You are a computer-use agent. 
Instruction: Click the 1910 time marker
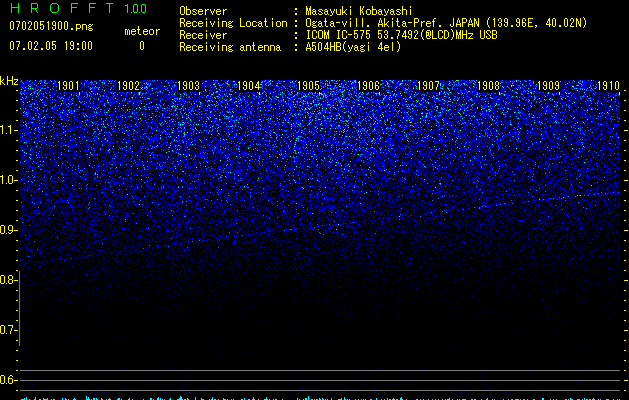click(x=609, y=86)
